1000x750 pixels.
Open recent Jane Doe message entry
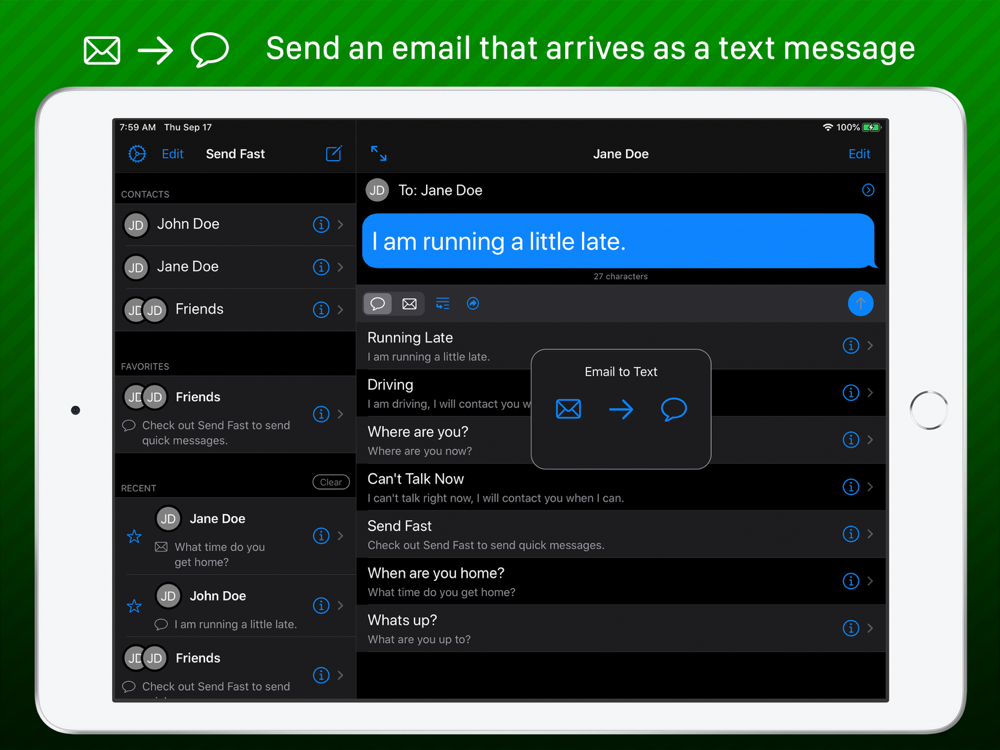[x=235, y=536]
